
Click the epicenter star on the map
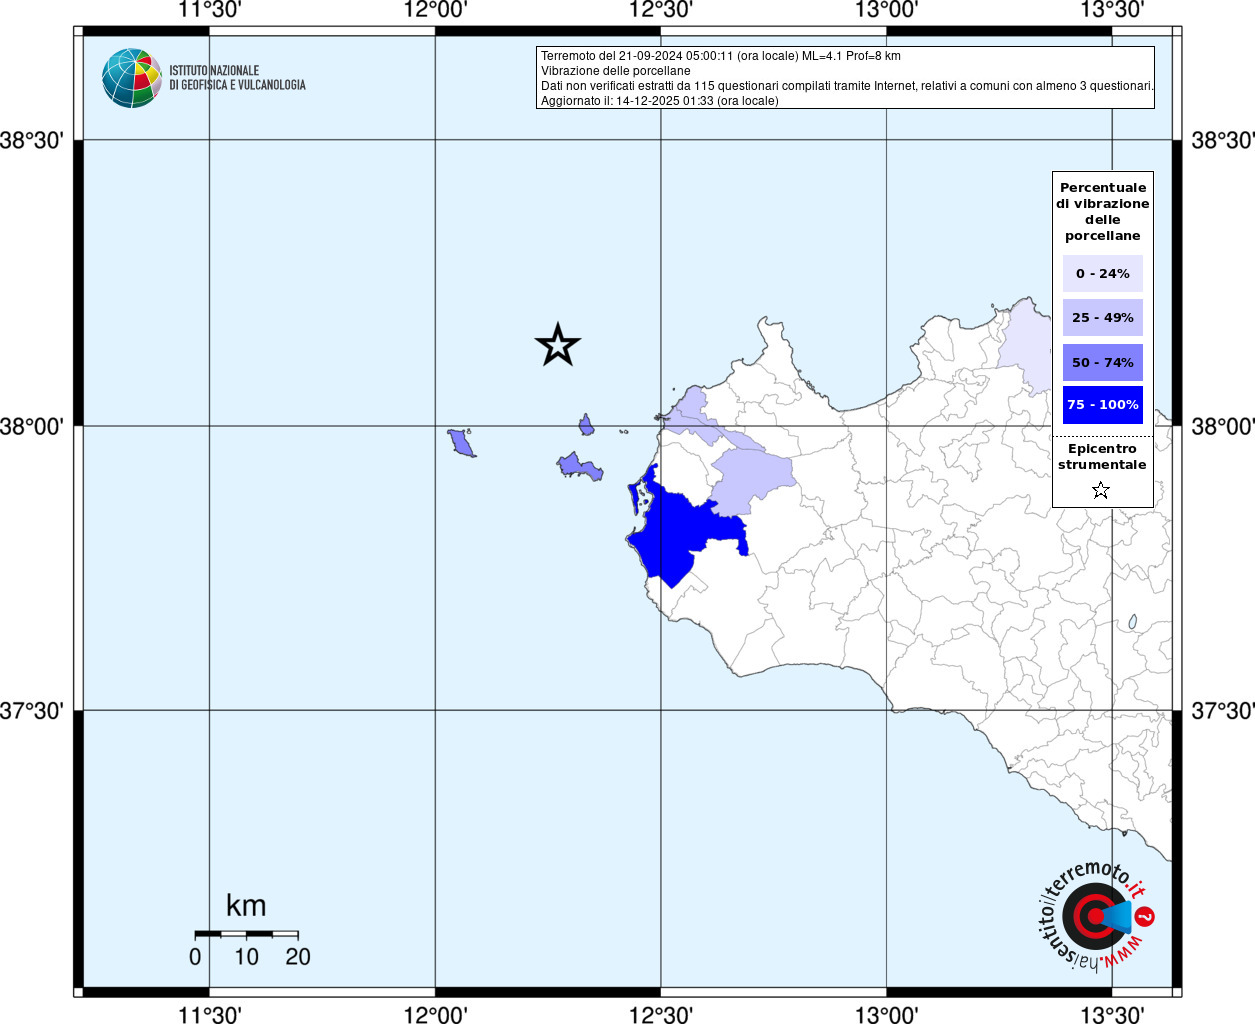[558, 345]
